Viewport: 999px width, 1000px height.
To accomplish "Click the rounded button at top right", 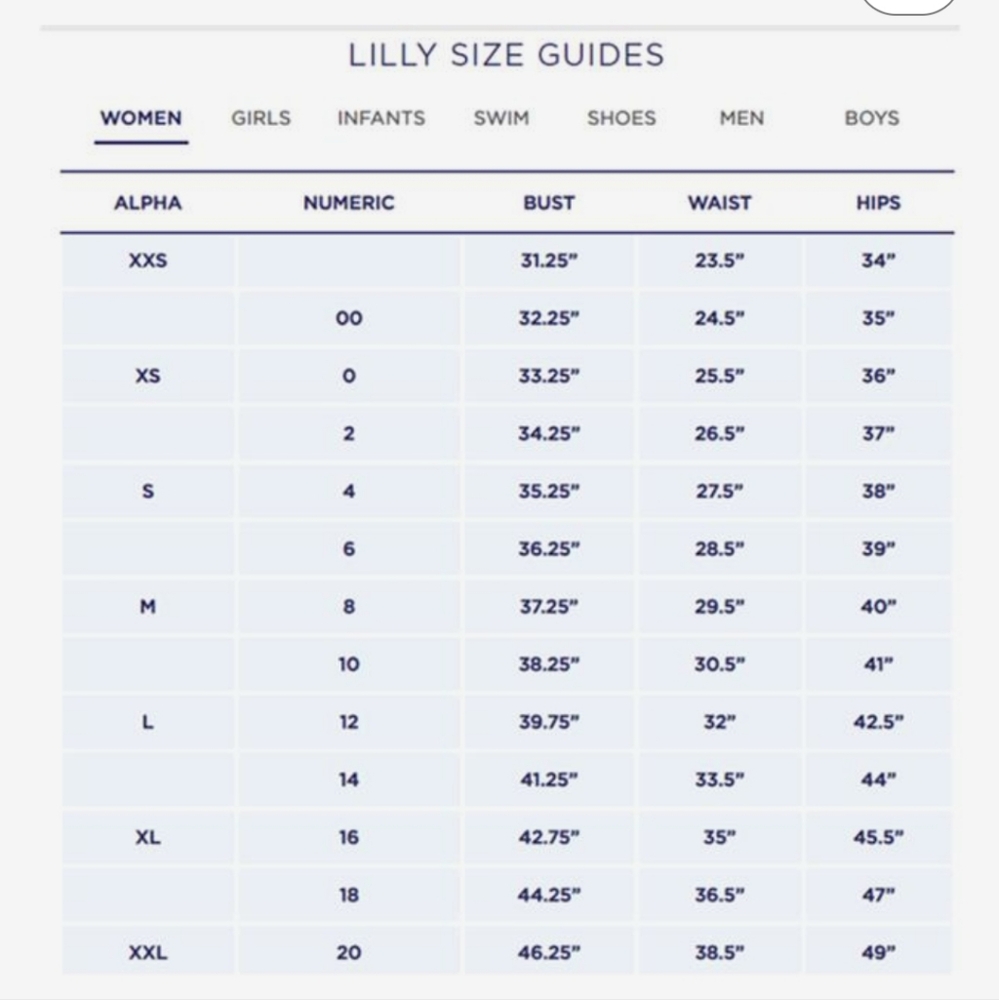I will click(908, 5).
